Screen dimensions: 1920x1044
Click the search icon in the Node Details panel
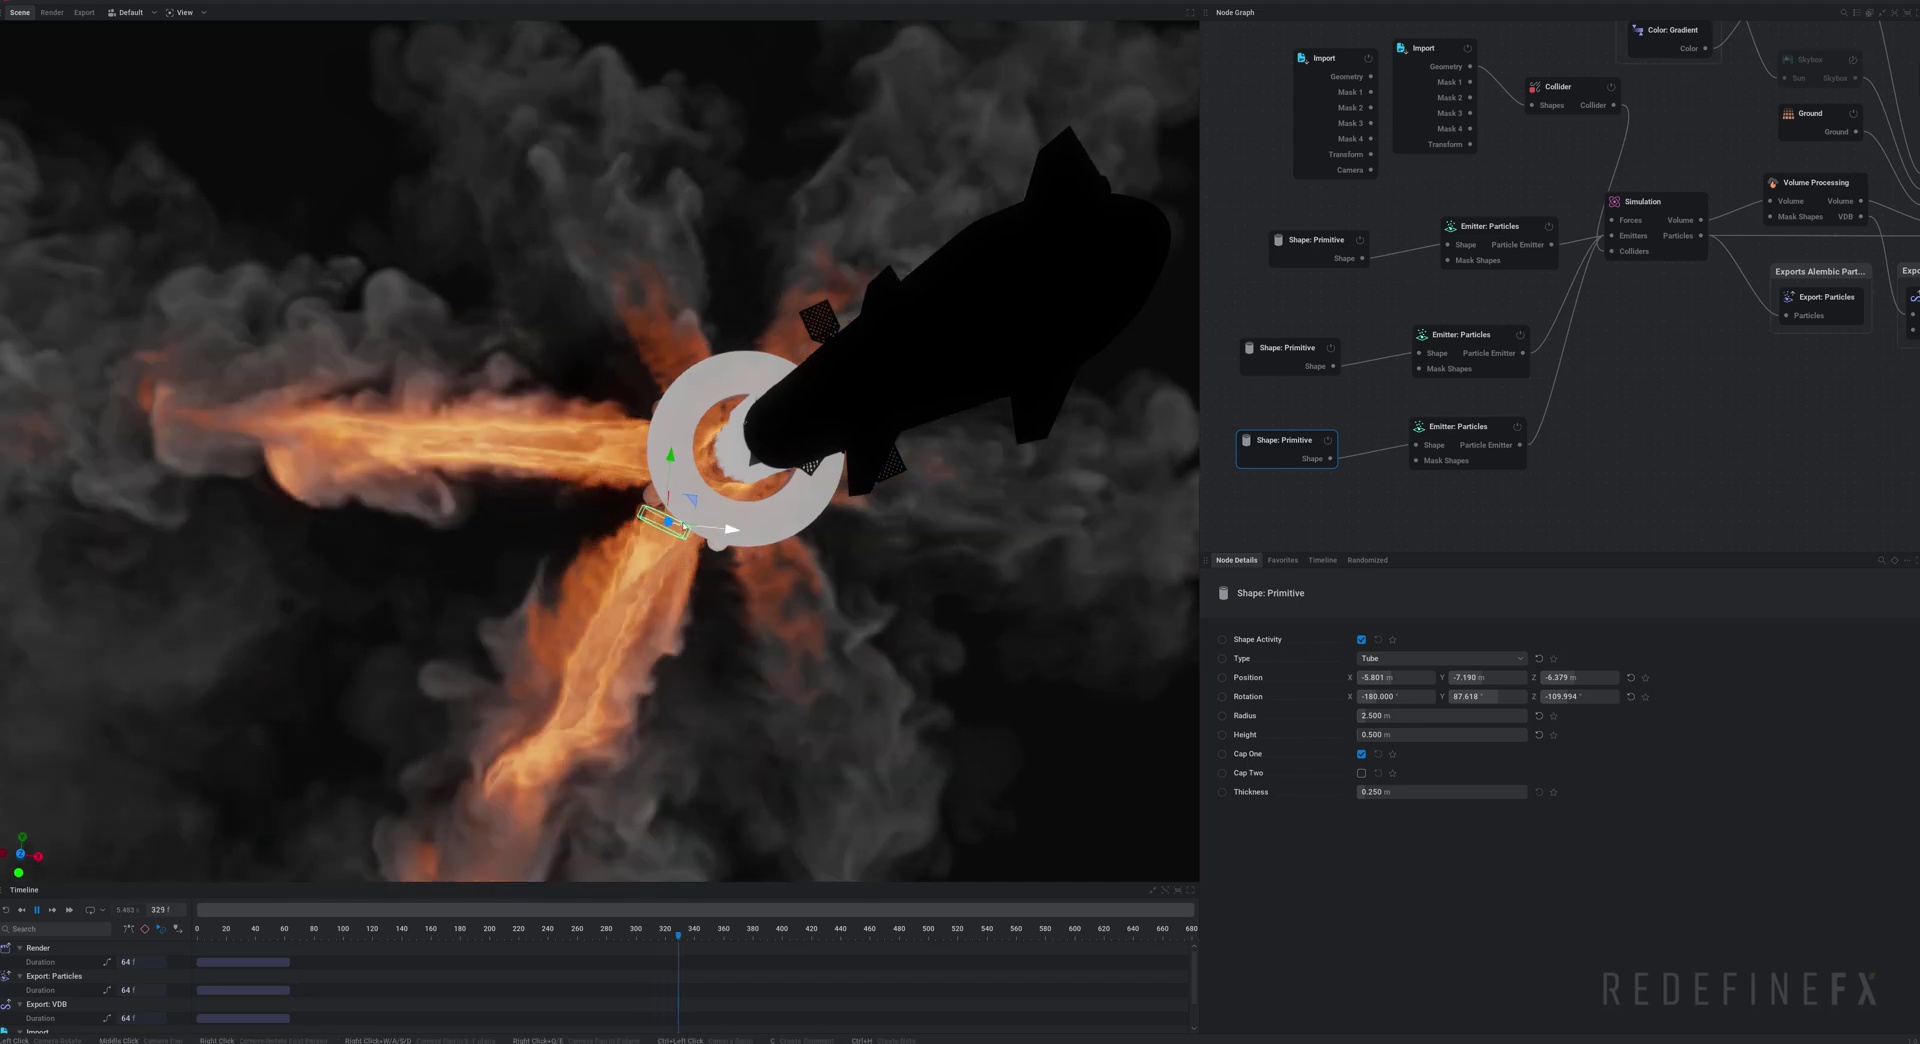[1881, 561]
